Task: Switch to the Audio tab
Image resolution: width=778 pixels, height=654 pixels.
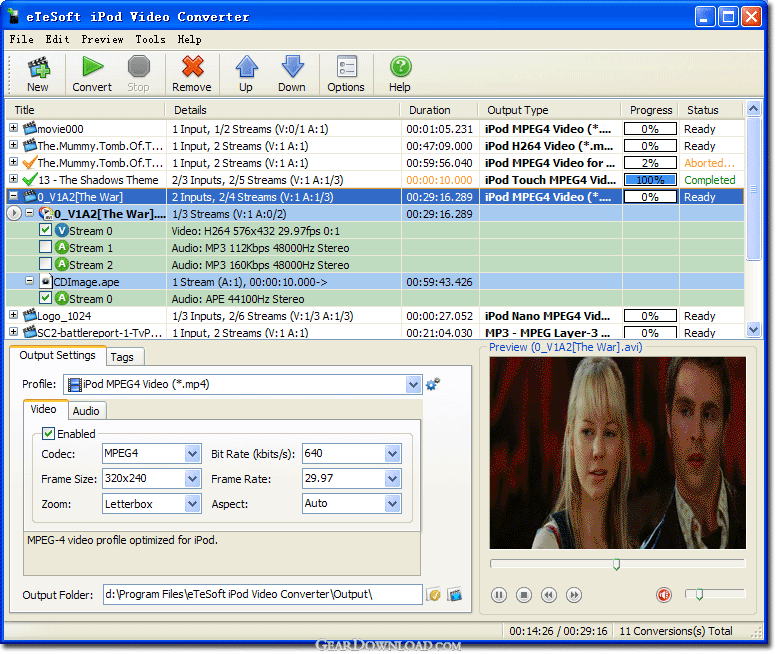Action: [x=86, y=410]
